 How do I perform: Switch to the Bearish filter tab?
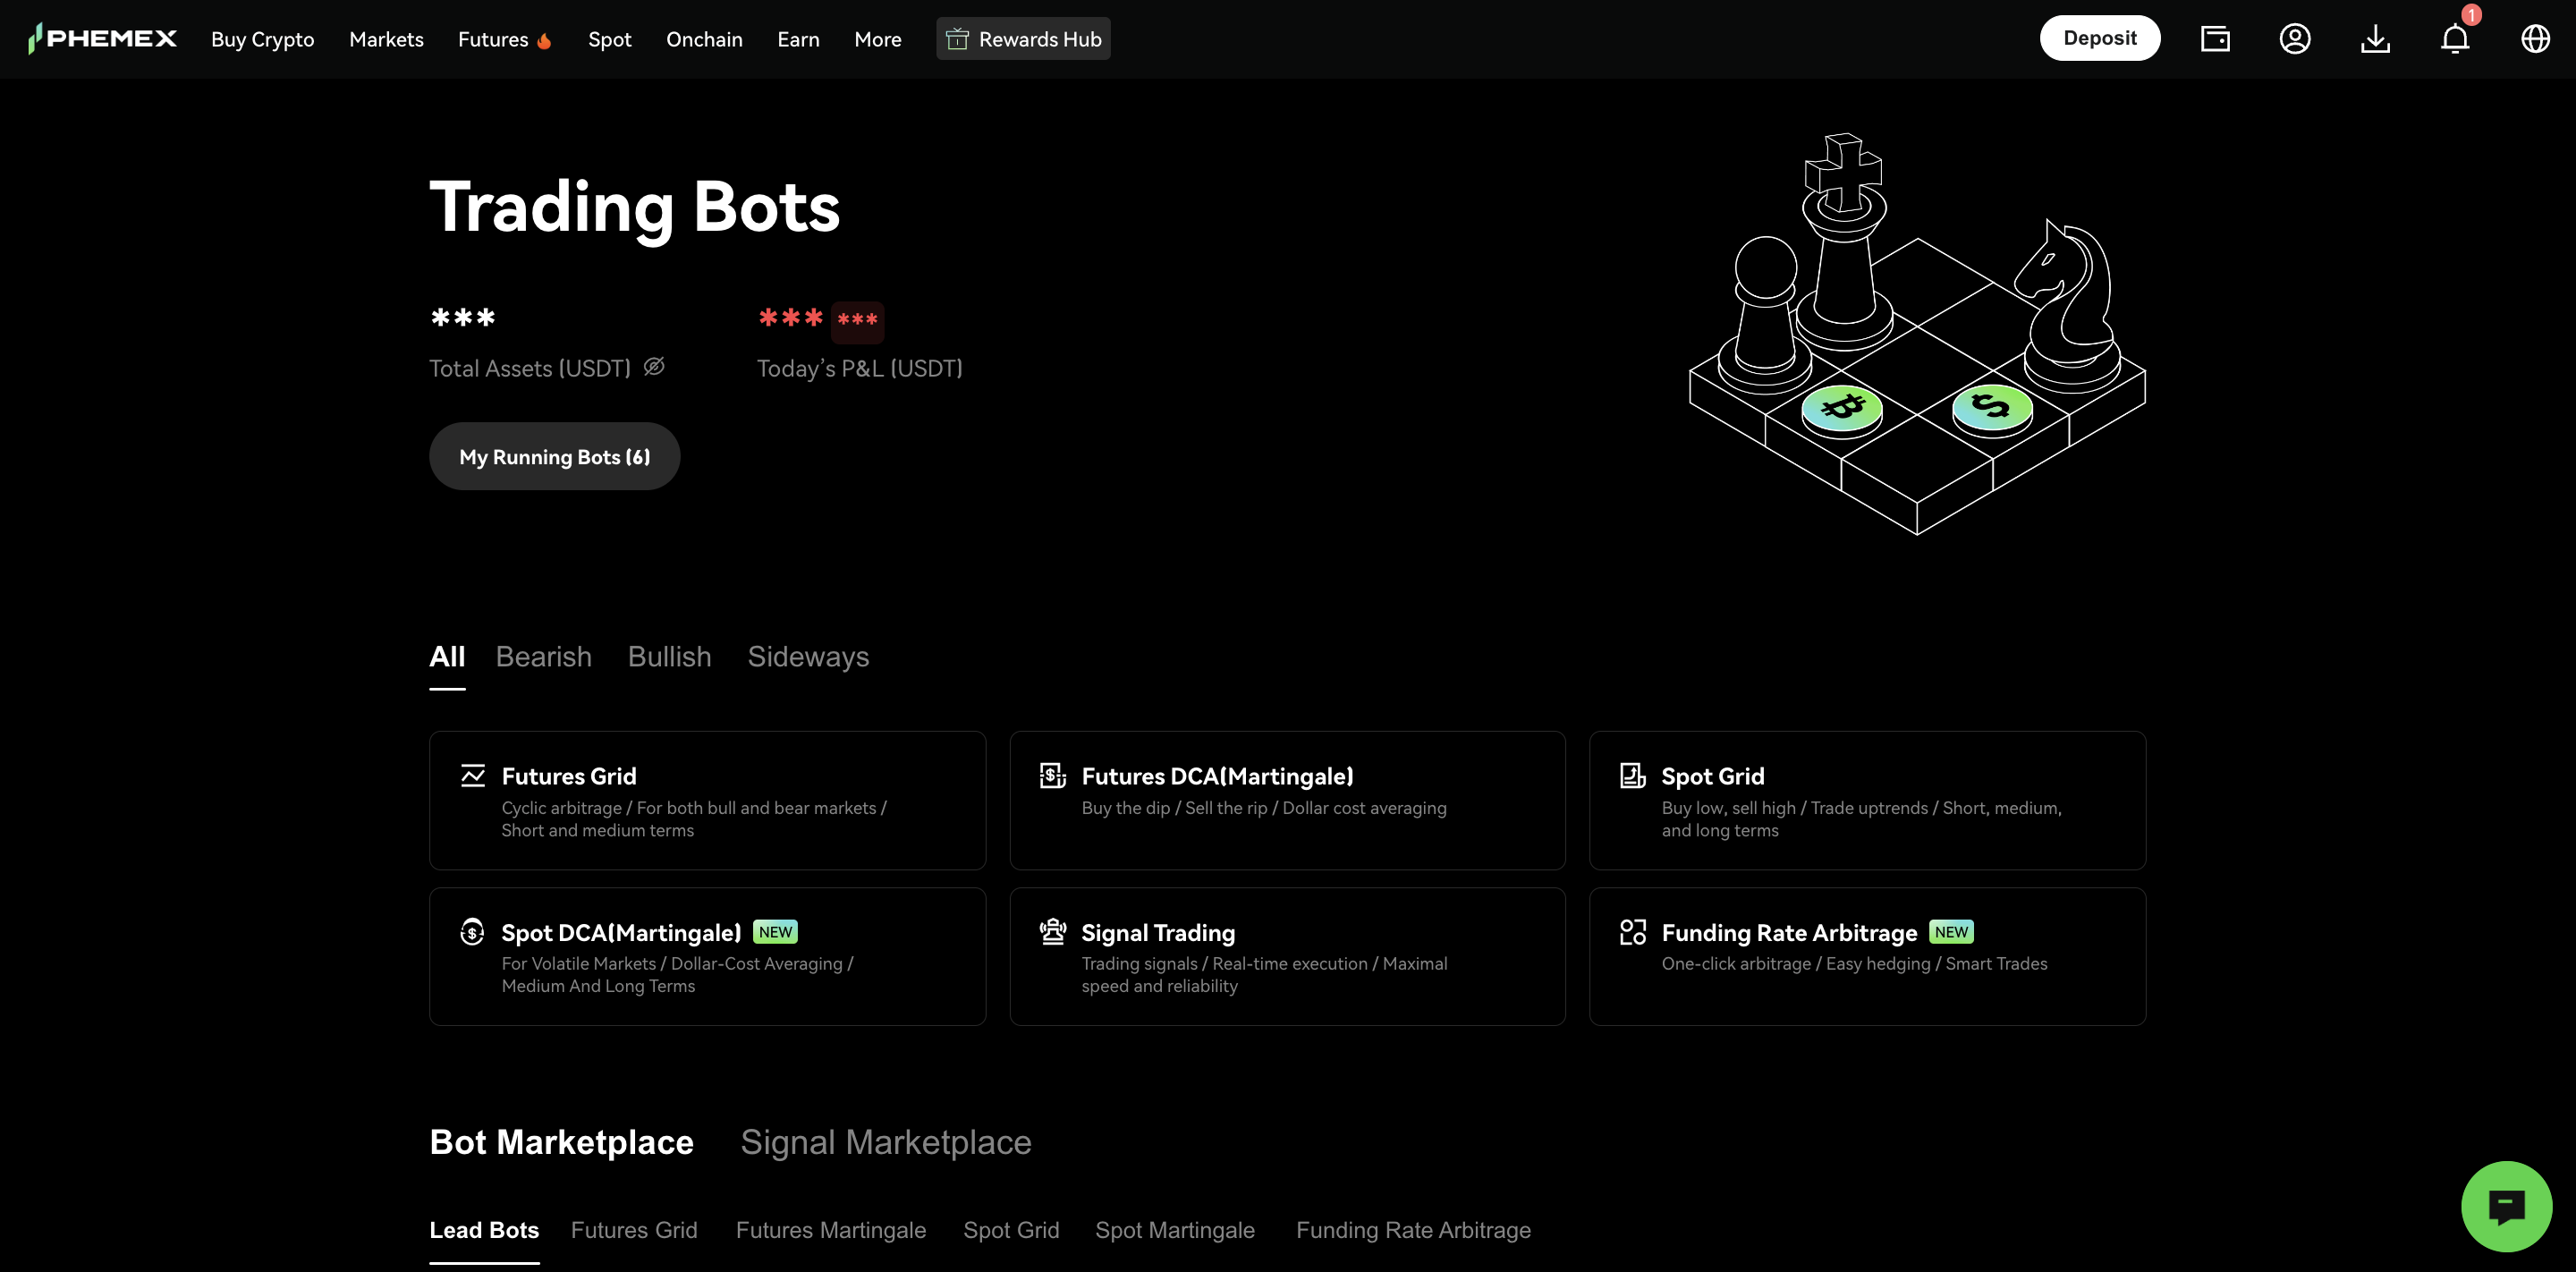543,656
